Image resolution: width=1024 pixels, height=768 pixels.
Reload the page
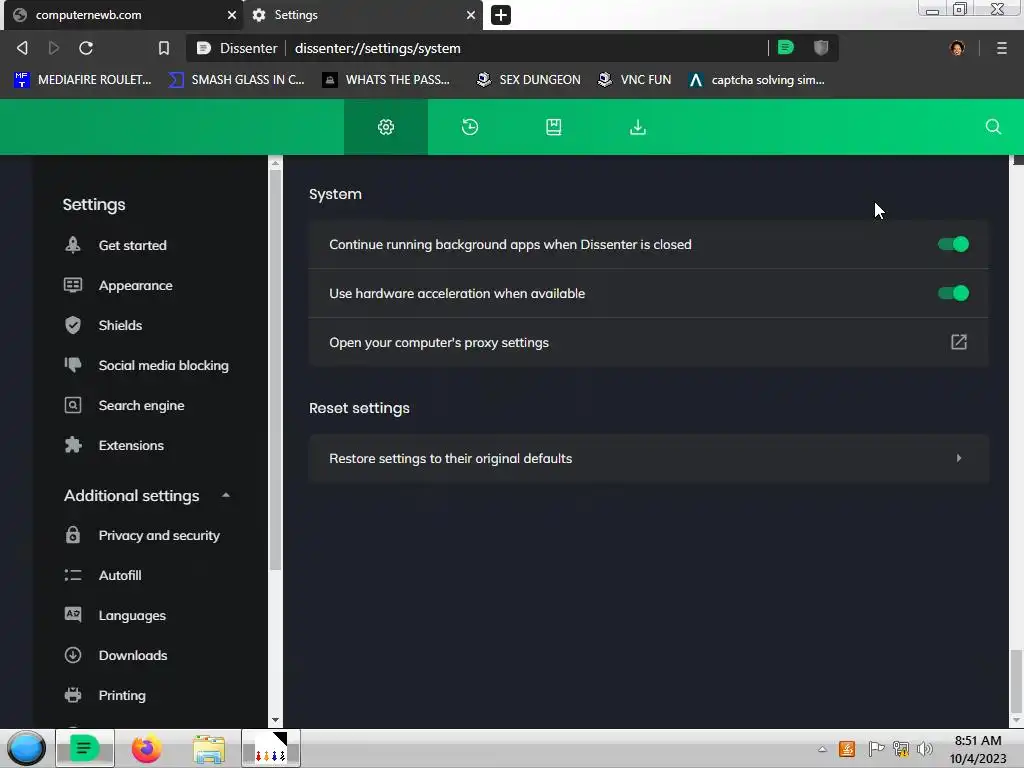tap(86, 48)
